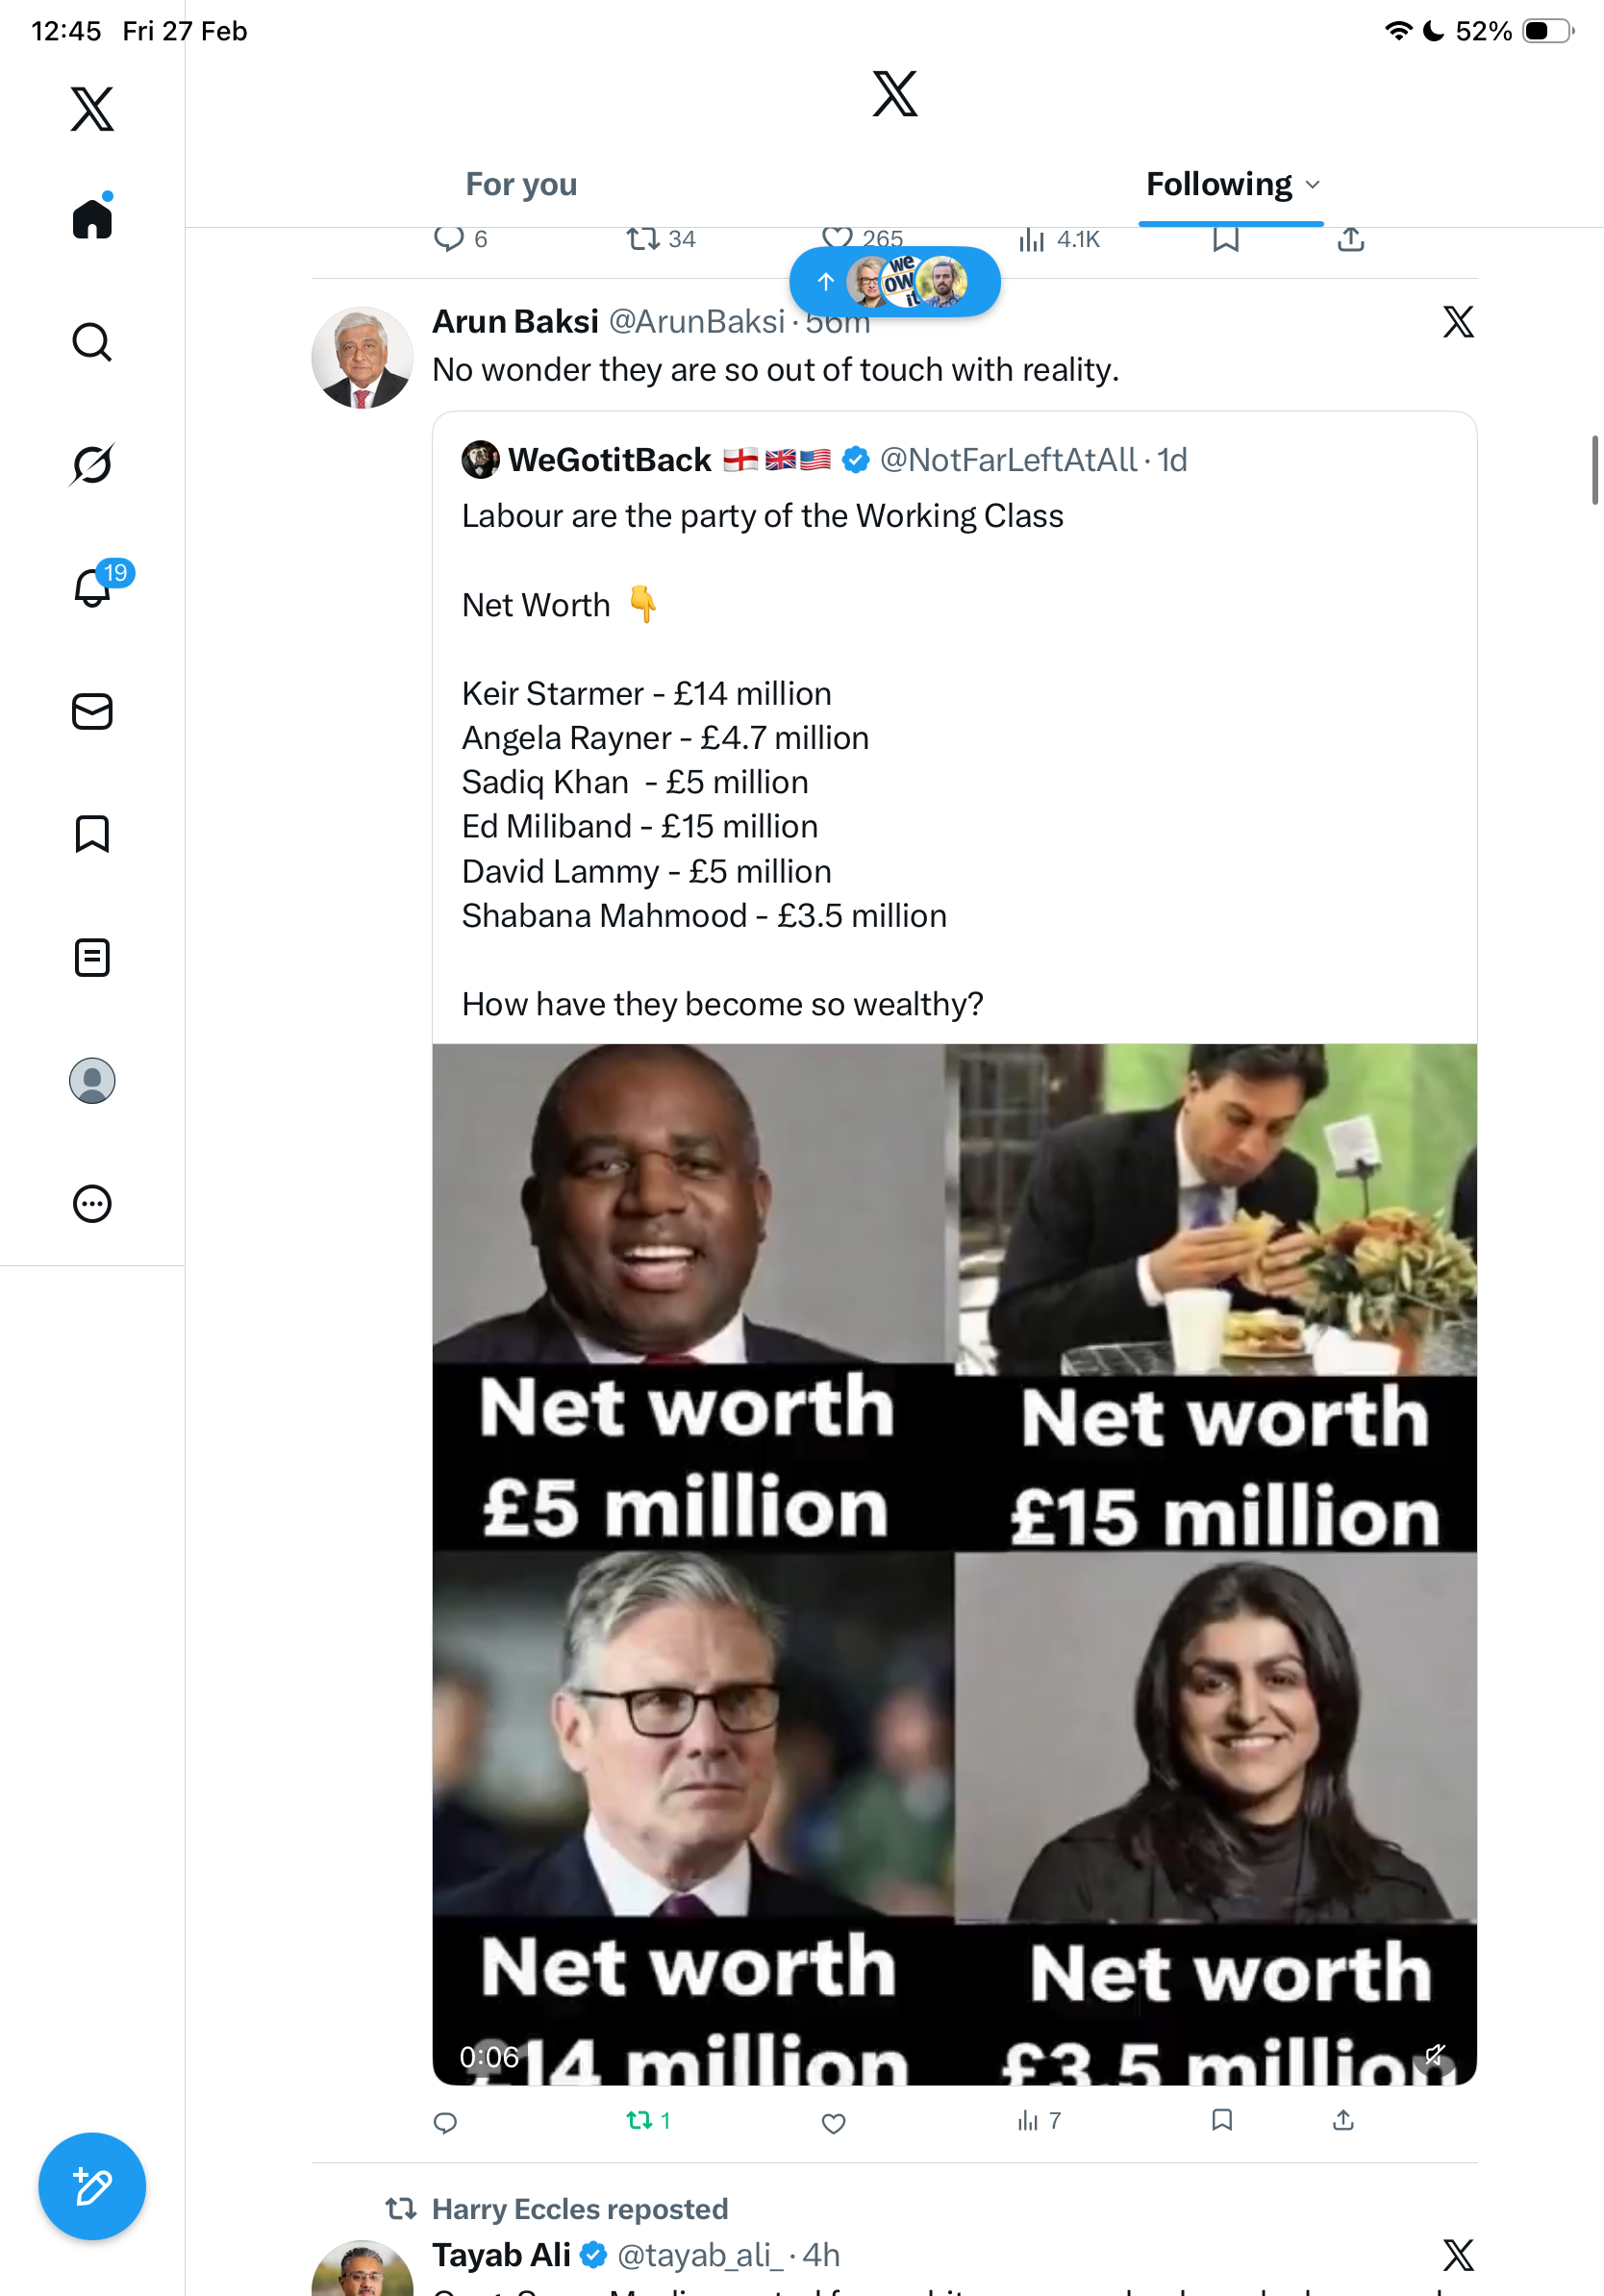Unmute the video in quoted post

click(1435, 2055)
